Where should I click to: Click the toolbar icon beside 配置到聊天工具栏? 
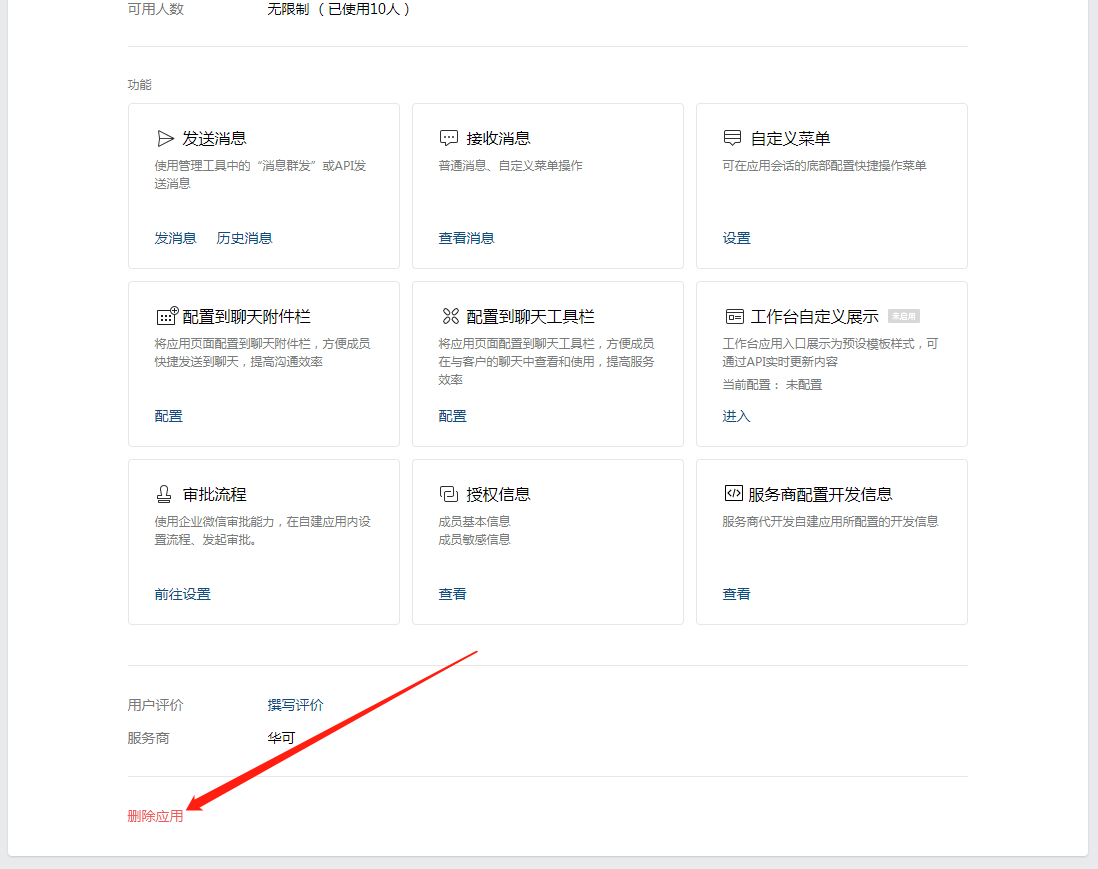coord(450,316)
